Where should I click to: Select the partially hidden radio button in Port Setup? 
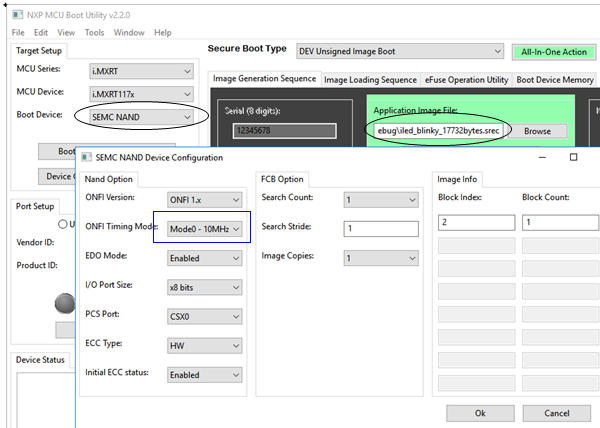coord(63,224)
